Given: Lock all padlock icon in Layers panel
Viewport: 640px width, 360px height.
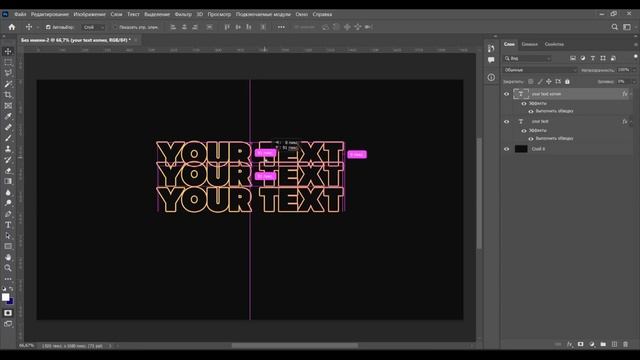Looking at the screenshot, I should coord(567,82).
